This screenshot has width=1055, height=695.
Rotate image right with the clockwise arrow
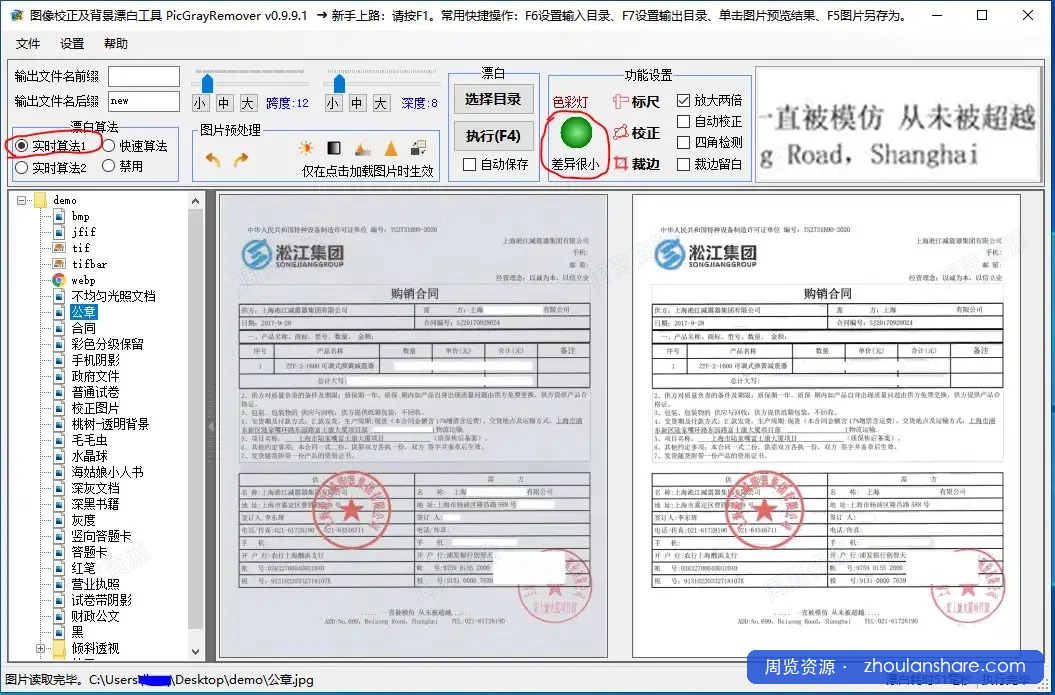pyautogui.click(x=240, y=159)
